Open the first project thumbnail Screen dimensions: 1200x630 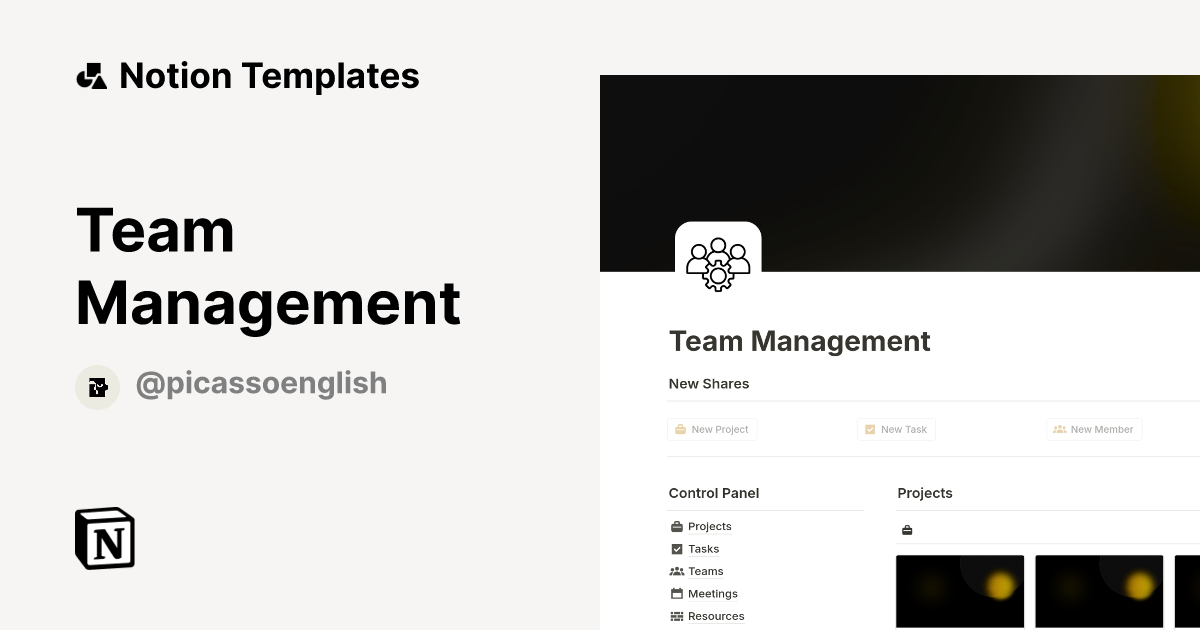960,591
